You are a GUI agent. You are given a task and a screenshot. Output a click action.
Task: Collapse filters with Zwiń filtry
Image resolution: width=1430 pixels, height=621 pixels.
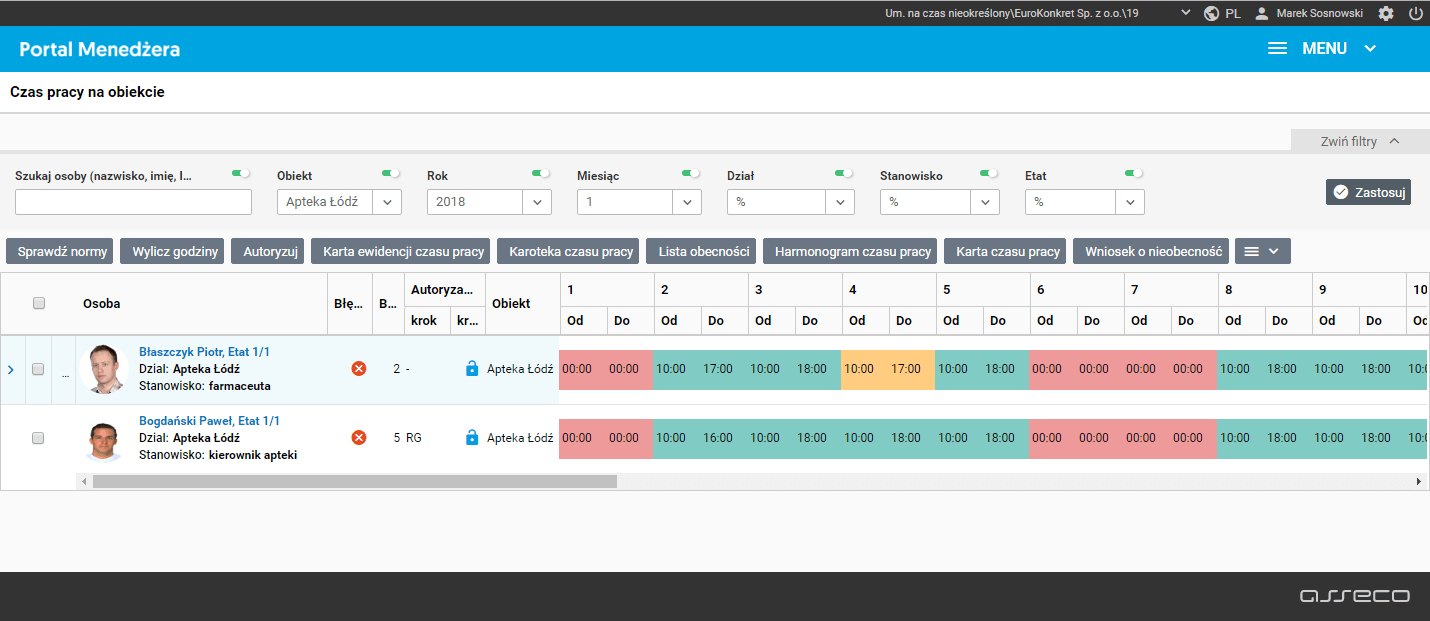(x=1360, y=142)
